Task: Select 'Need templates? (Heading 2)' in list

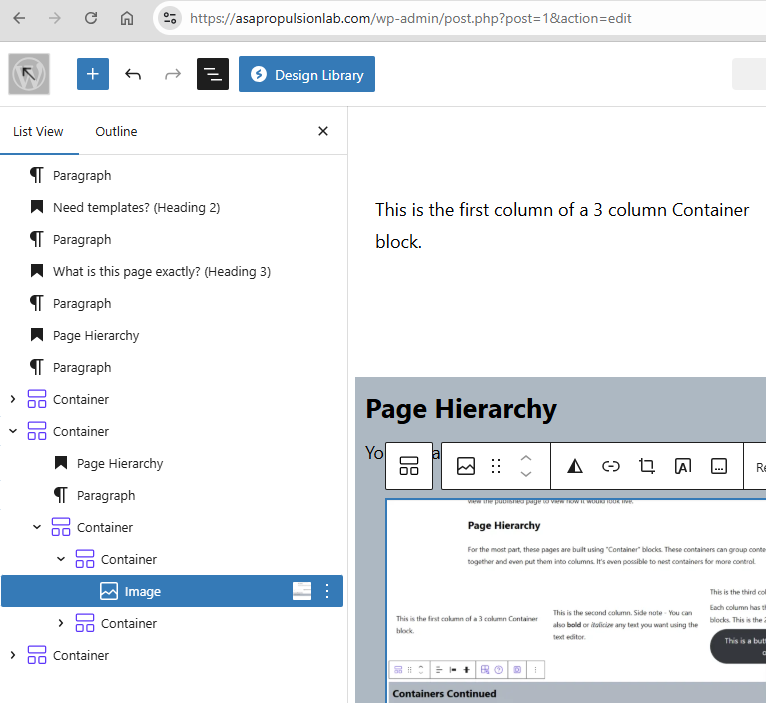Action: click(136, 208)
